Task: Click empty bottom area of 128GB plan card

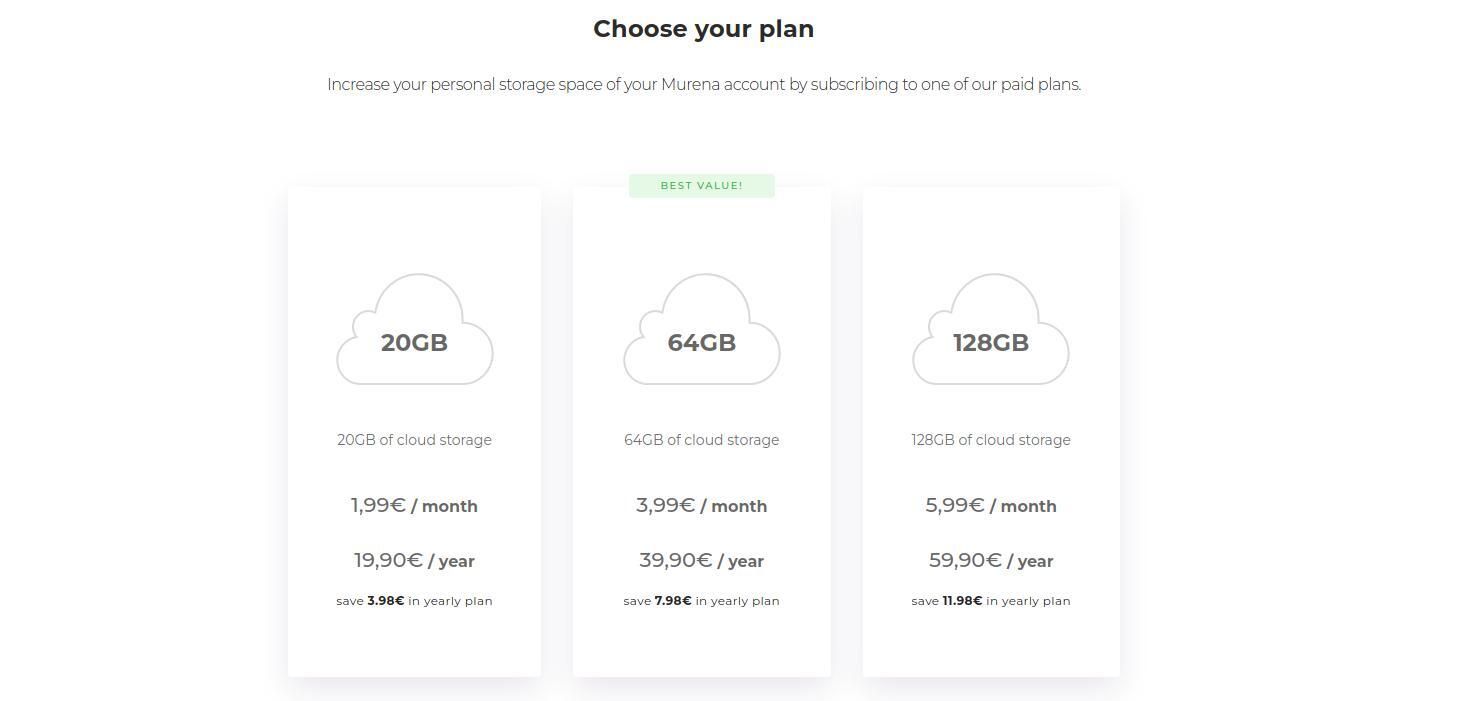Action: click(990, 645)
